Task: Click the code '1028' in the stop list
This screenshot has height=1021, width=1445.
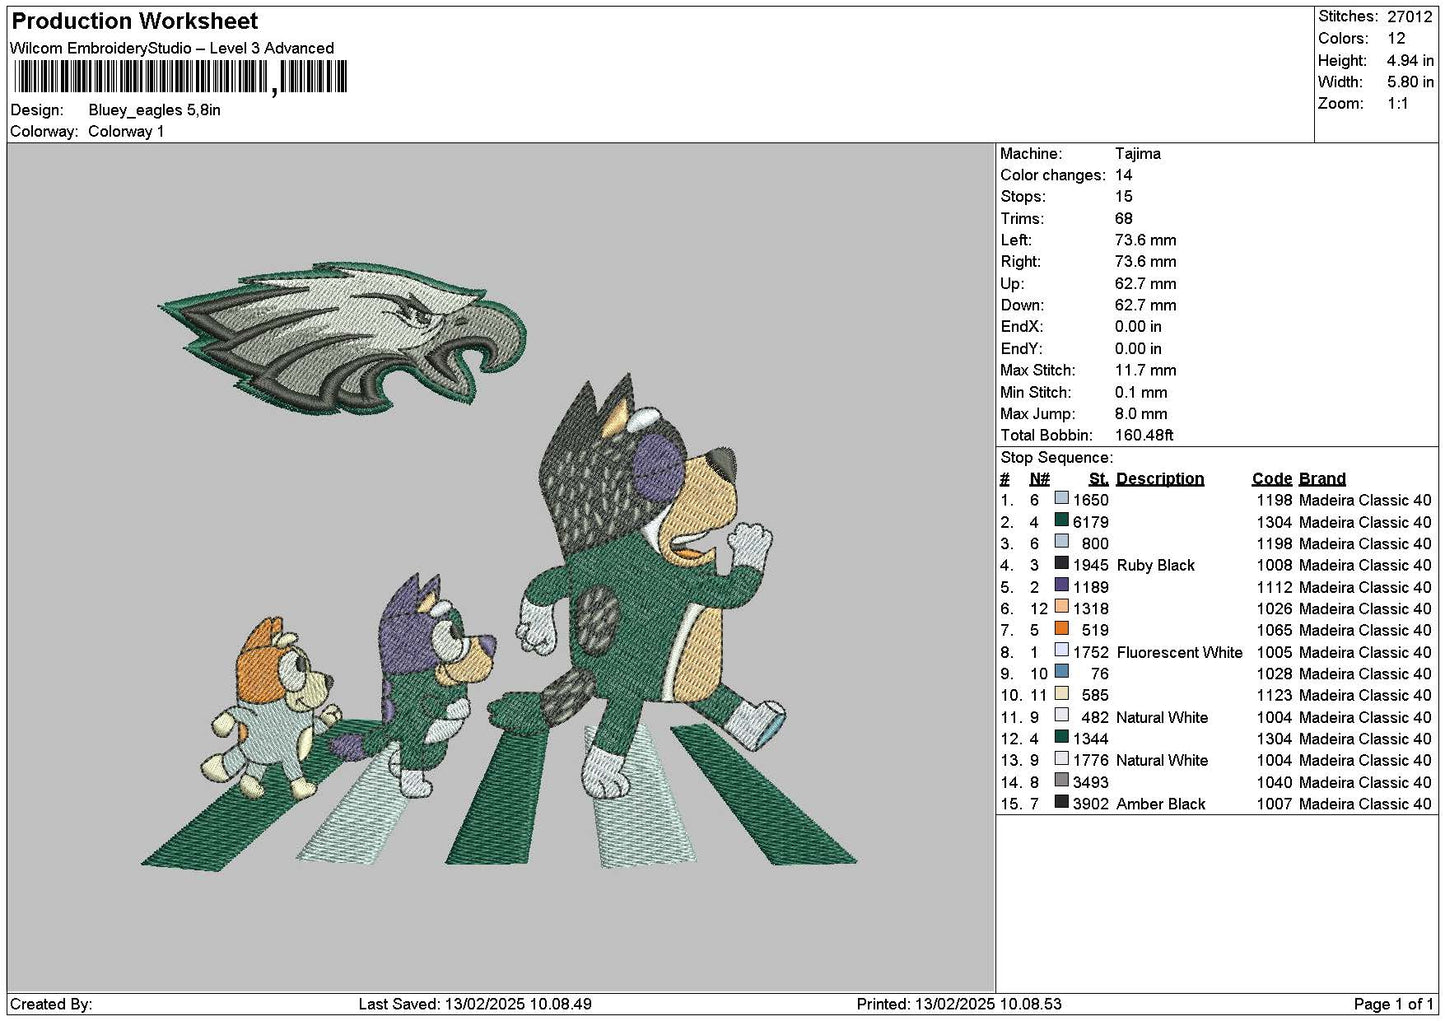Action: click(1275, 674)
